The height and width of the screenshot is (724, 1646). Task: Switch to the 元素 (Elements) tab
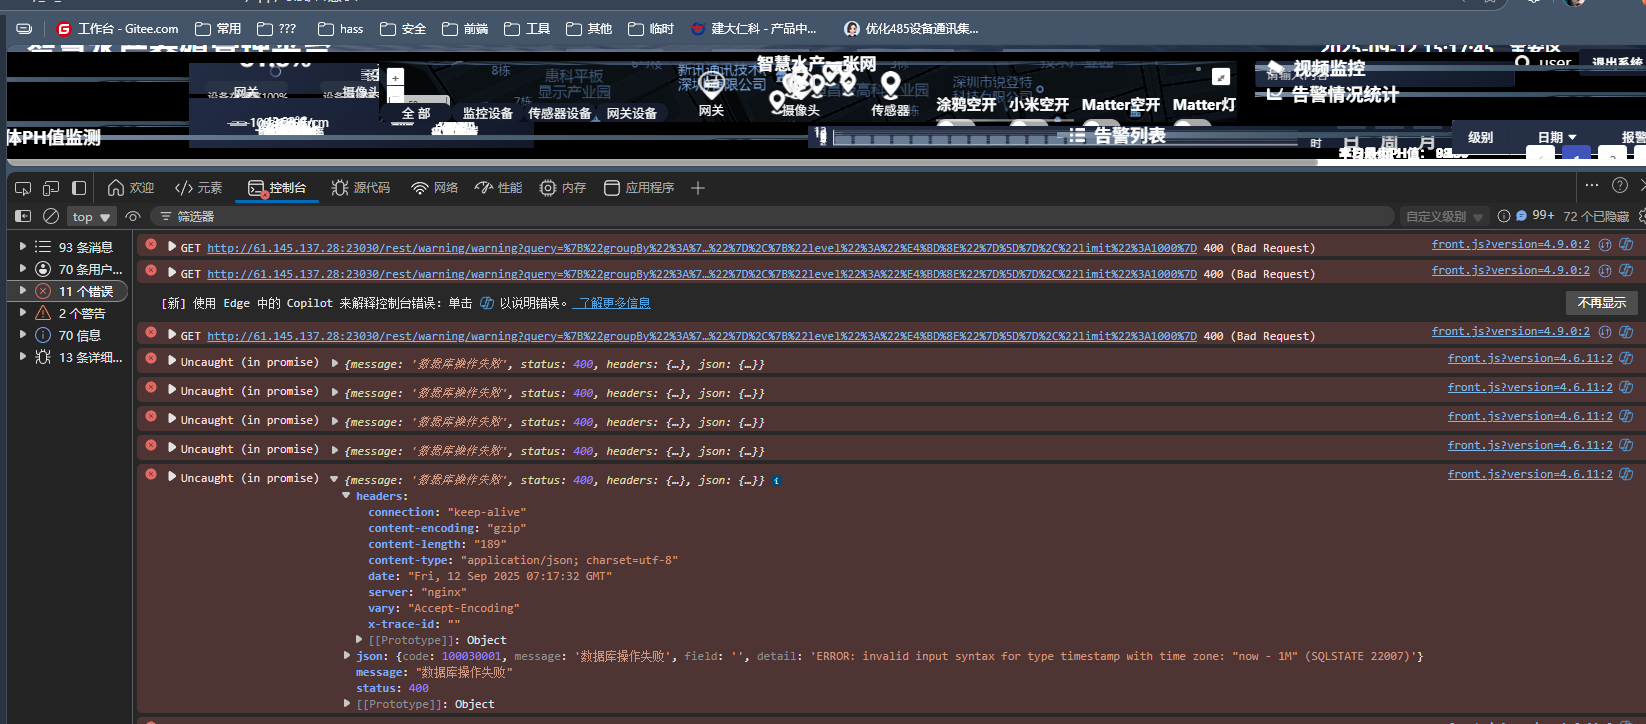coord(198,188)
